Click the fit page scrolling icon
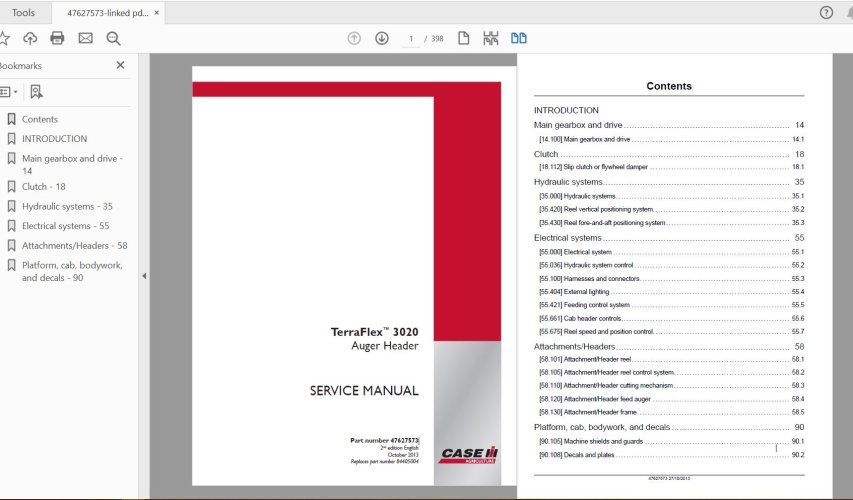This screenshot has height=500, width=853. click(491, 38)
